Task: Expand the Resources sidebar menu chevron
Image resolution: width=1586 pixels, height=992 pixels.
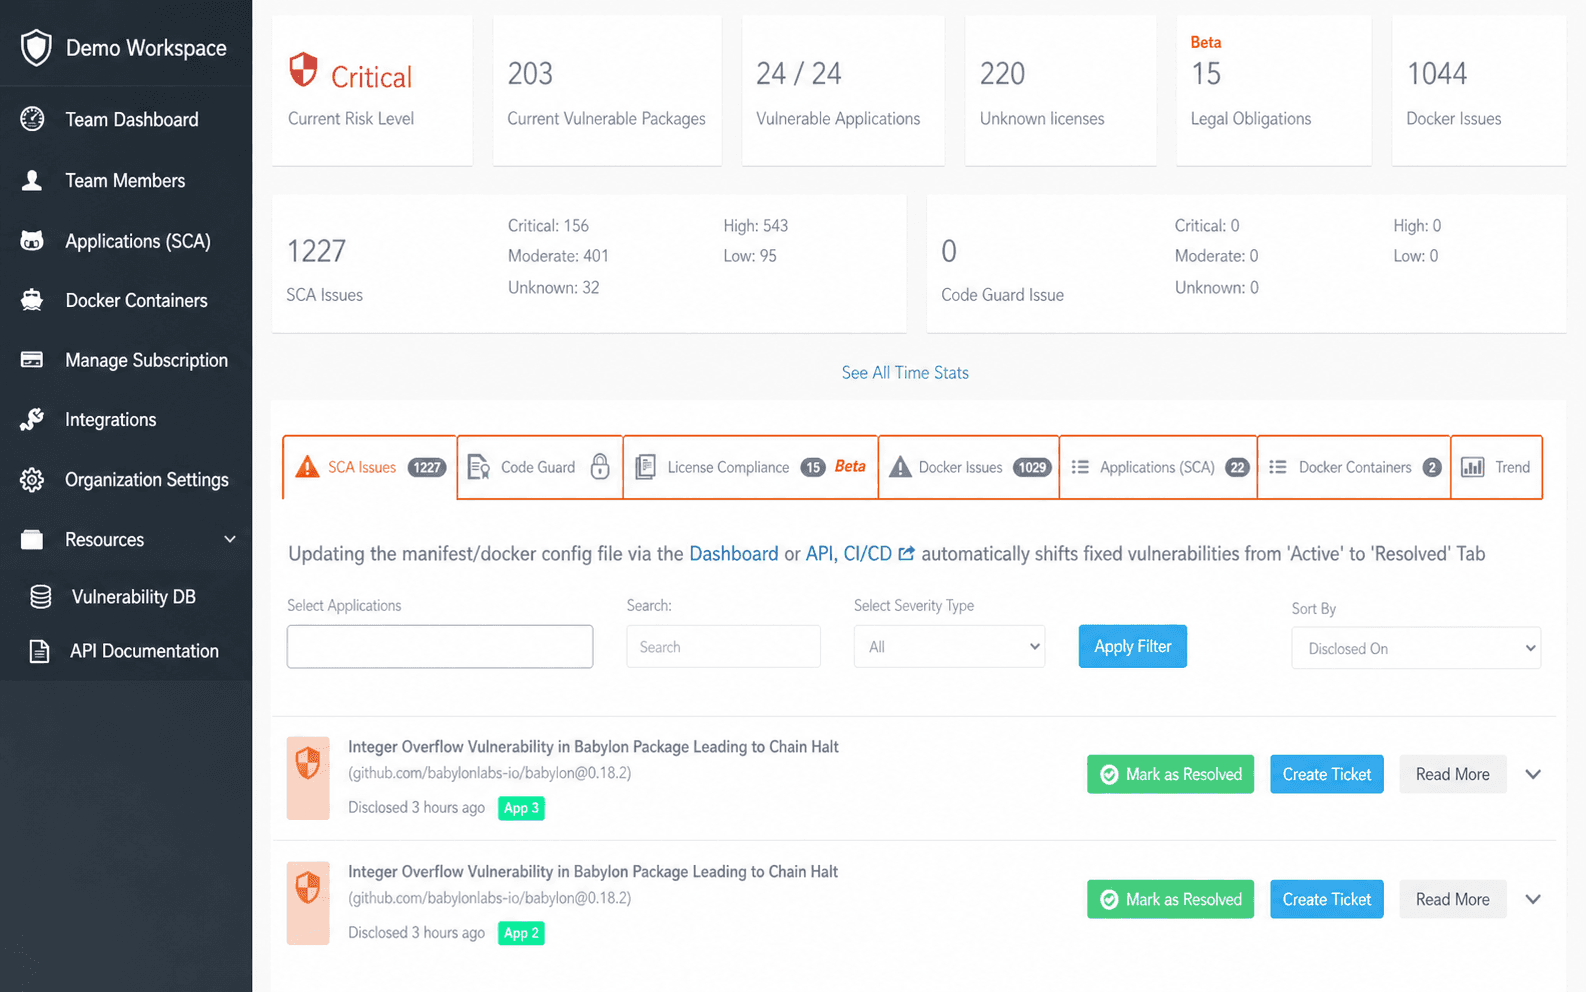Action: point(230,539)
